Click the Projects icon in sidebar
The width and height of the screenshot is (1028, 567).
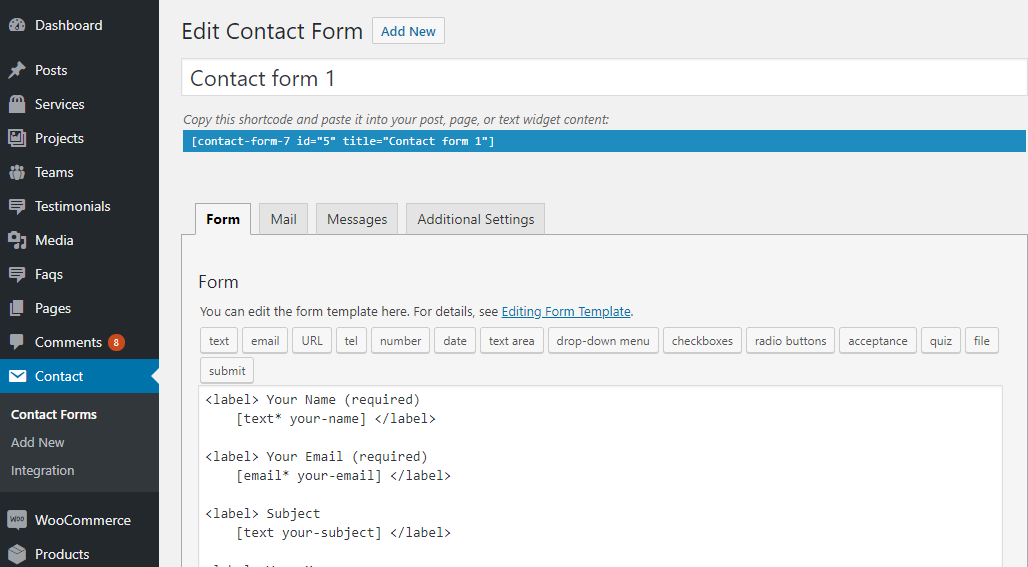tap(17, 138)
